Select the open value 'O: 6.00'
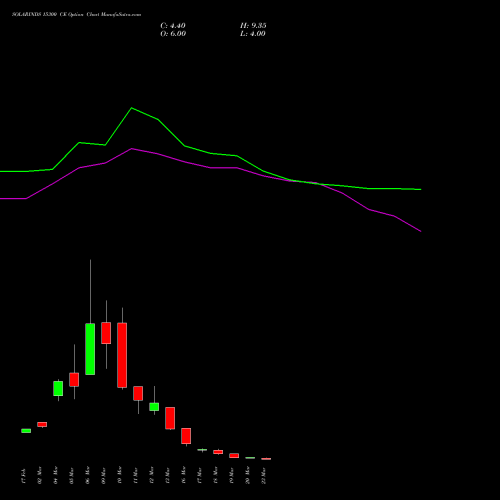The width and height of the screenshot is (500, 500). tap(173, 34)
